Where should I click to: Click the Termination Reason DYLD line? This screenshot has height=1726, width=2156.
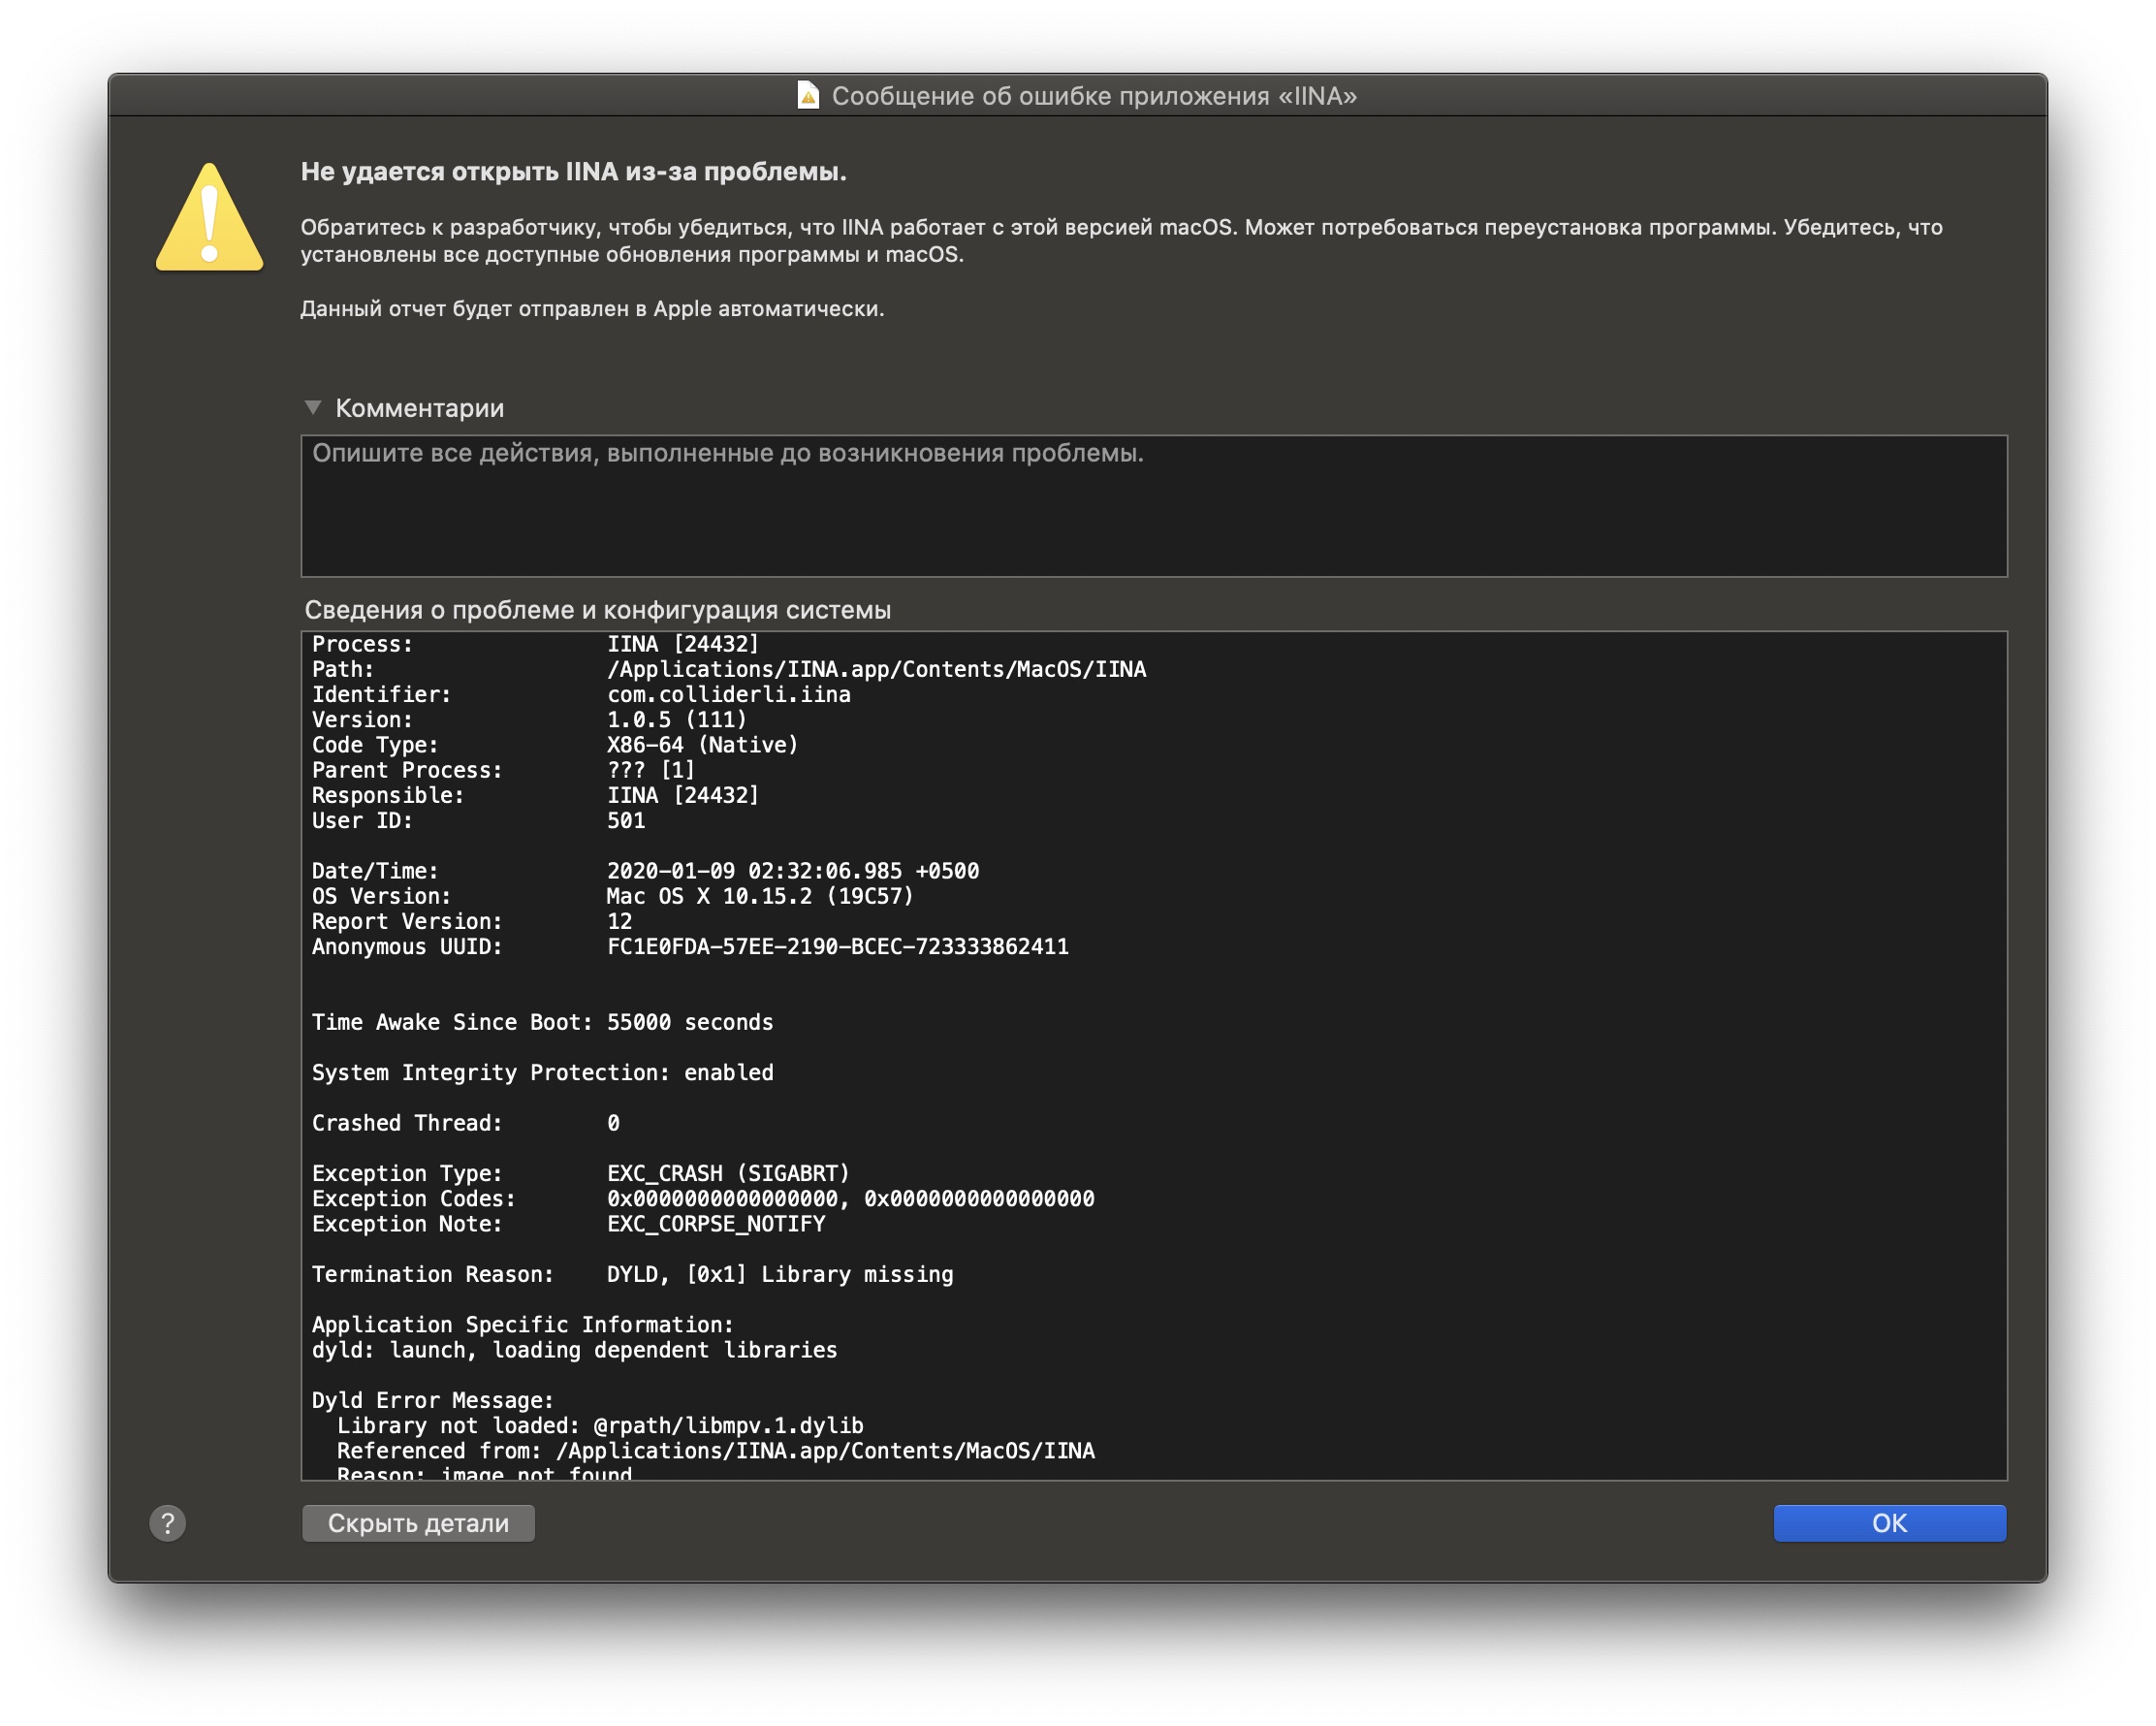[632, 1274]
